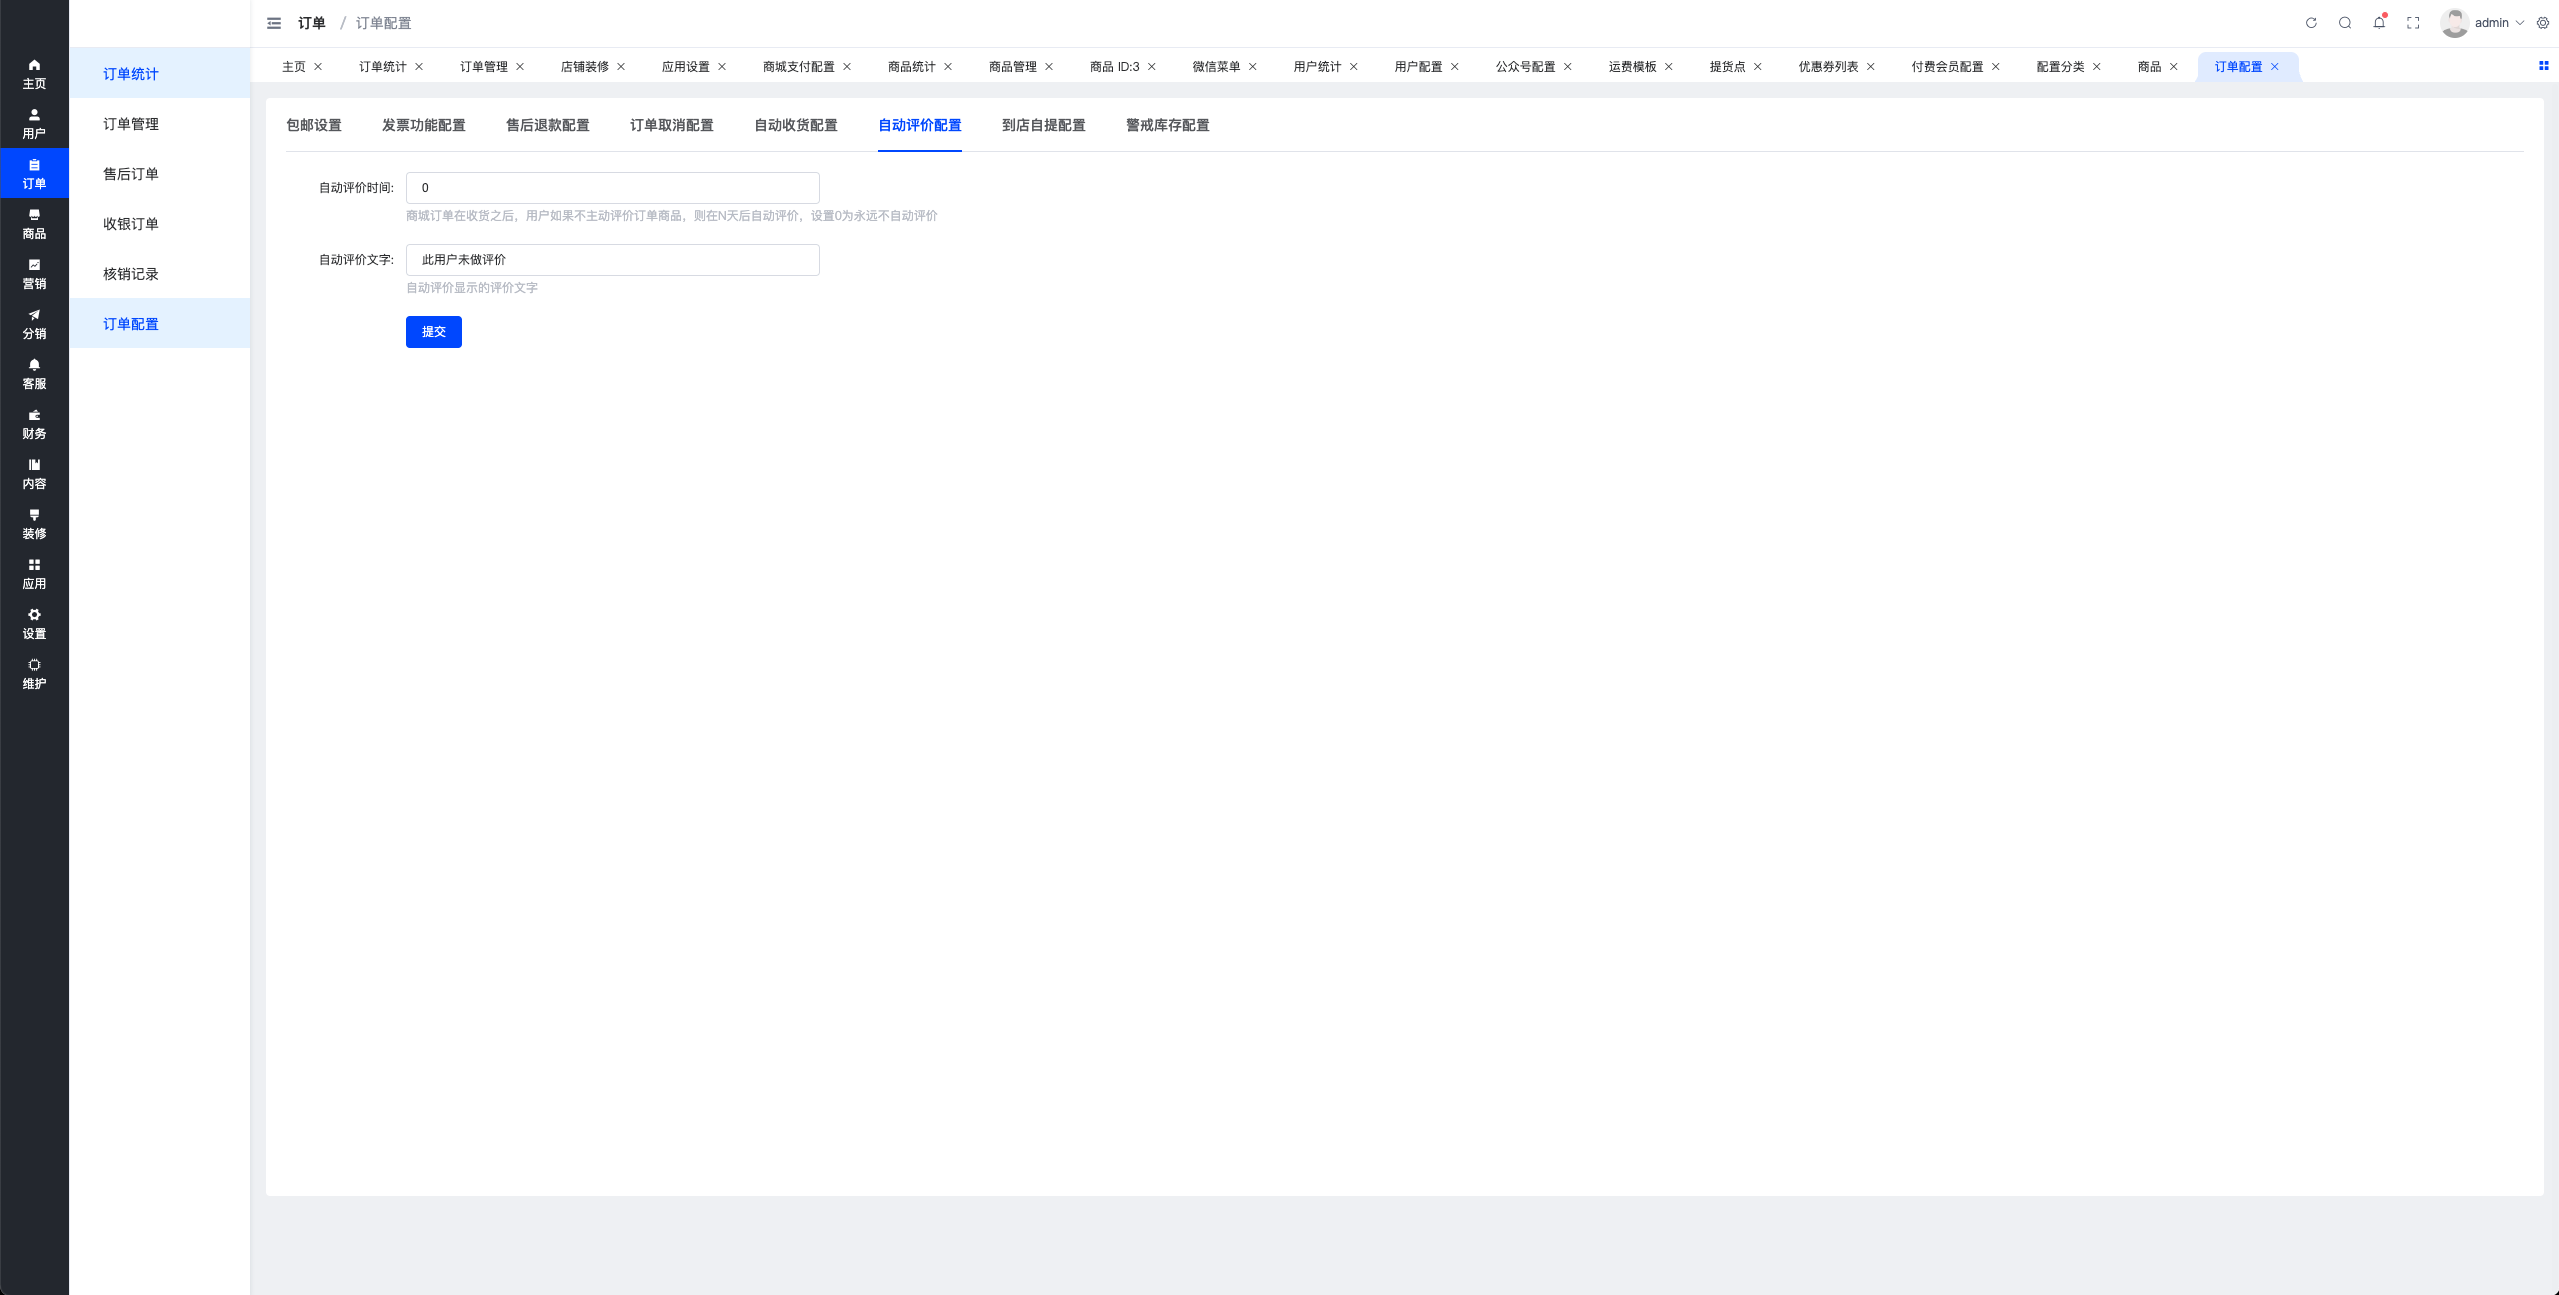Open the 商品 sidebar section
Viewport: 2559px width, 1295px height.
tap(34, 224)
